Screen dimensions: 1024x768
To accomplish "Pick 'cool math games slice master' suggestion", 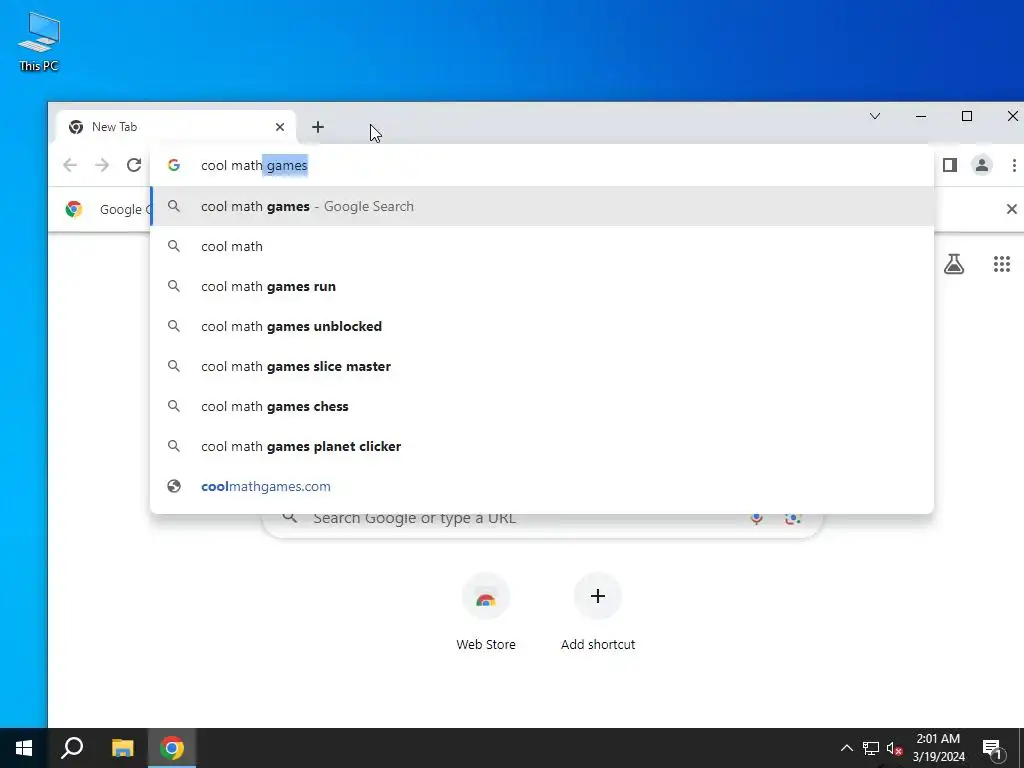I will tap(542, 366).
